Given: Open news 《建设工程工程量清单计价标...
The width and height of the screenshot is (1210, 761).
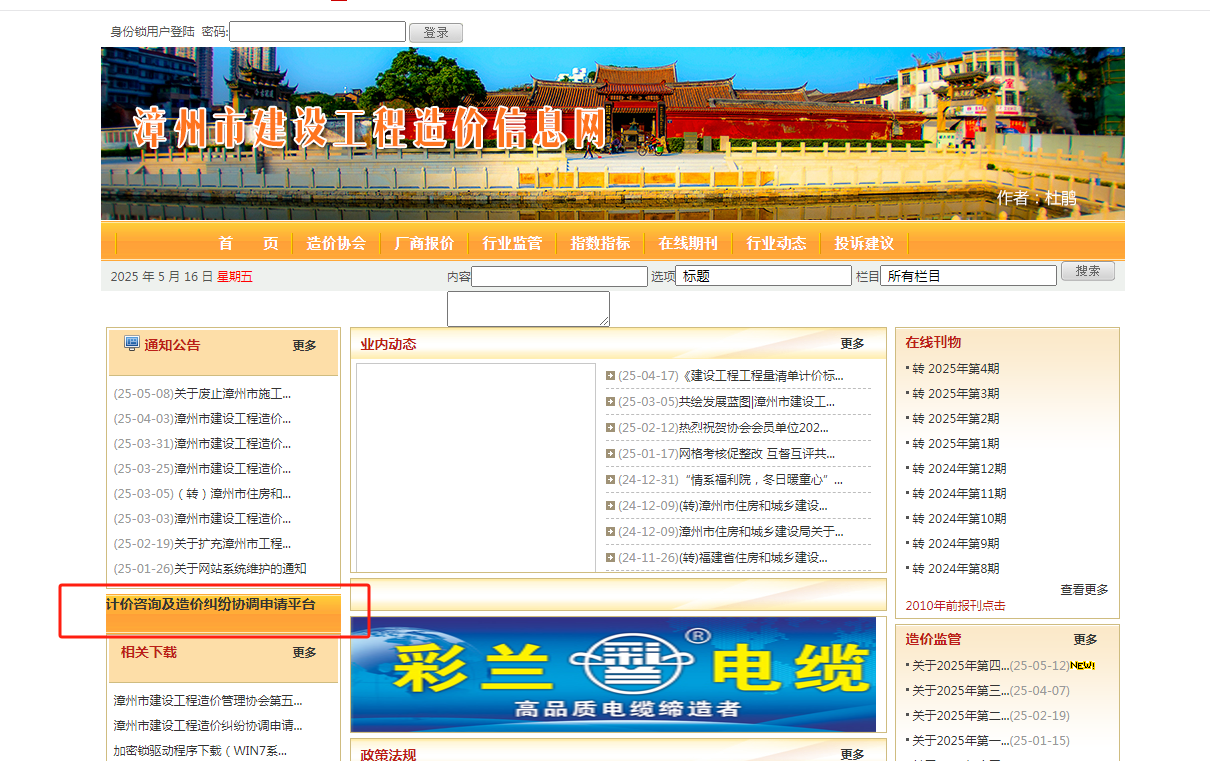Looking at the screenshot, I should (763, 376).
